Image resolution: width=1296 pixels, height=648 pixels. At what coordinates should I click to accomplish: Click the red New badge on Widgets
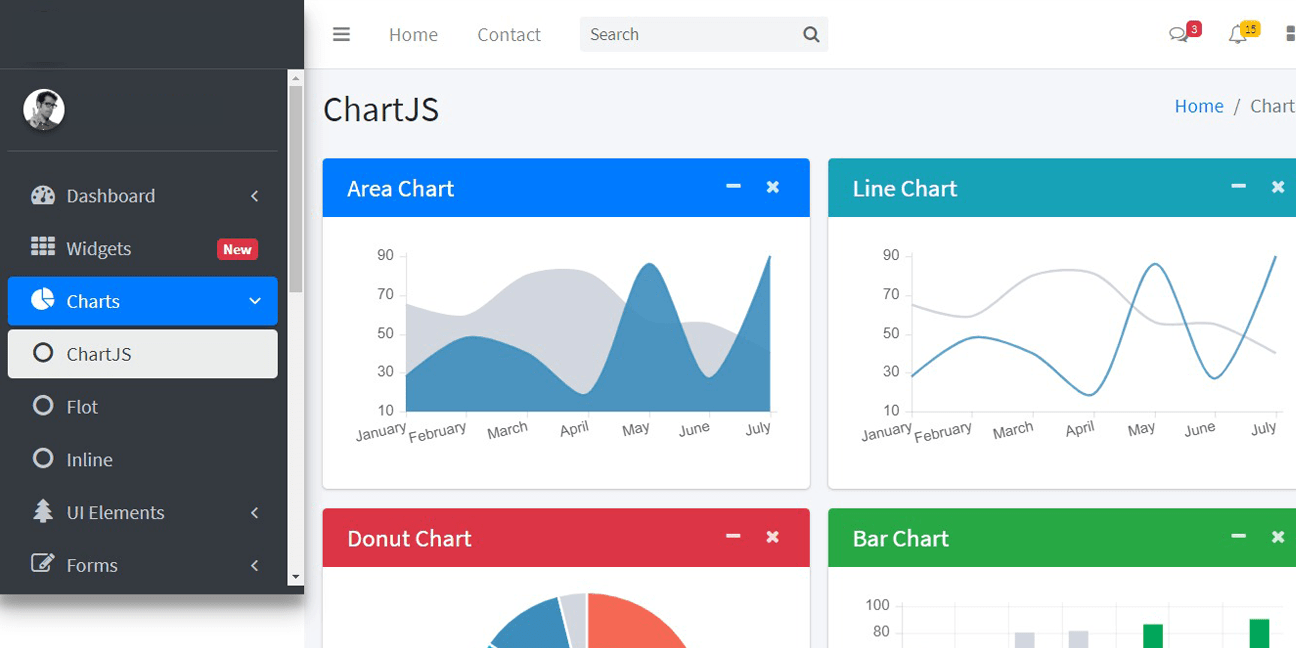(237, 249)
